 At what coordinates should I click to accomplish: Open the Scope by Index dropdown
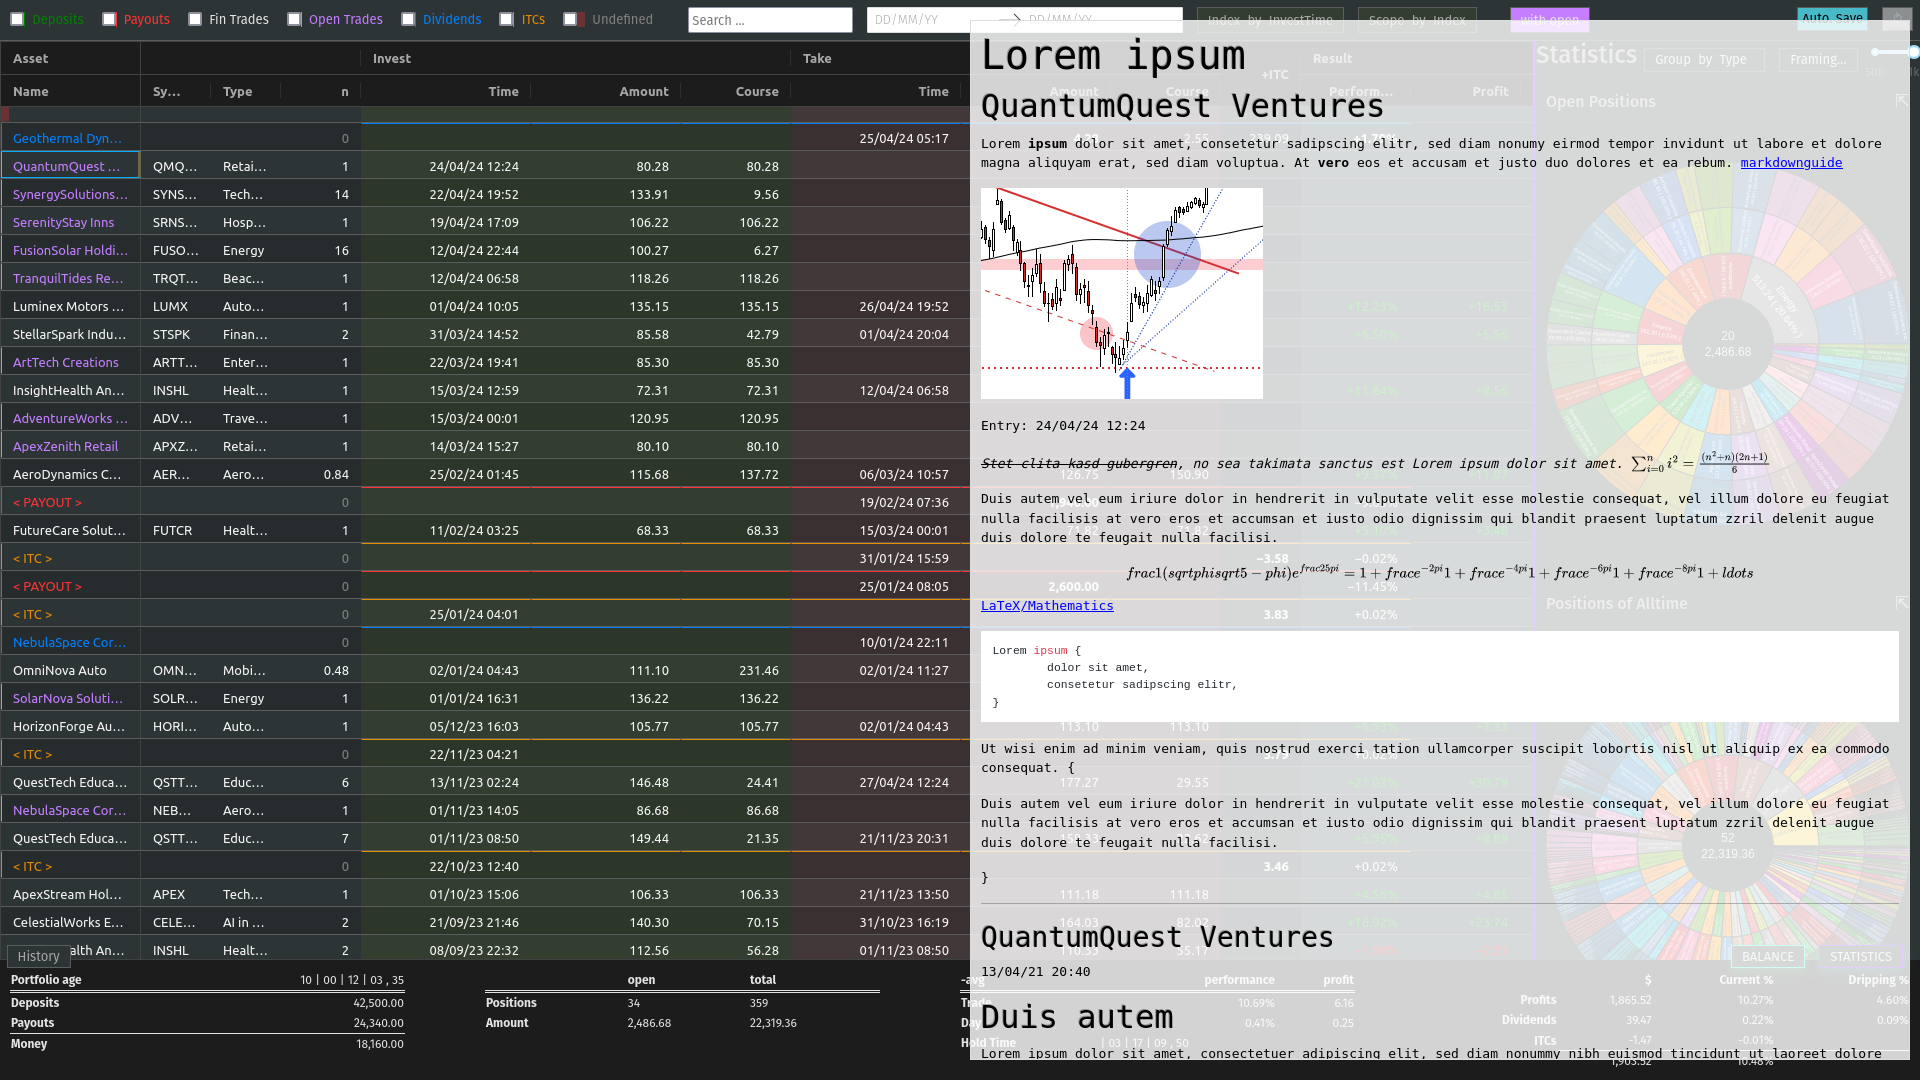(x=1415, y=19)
